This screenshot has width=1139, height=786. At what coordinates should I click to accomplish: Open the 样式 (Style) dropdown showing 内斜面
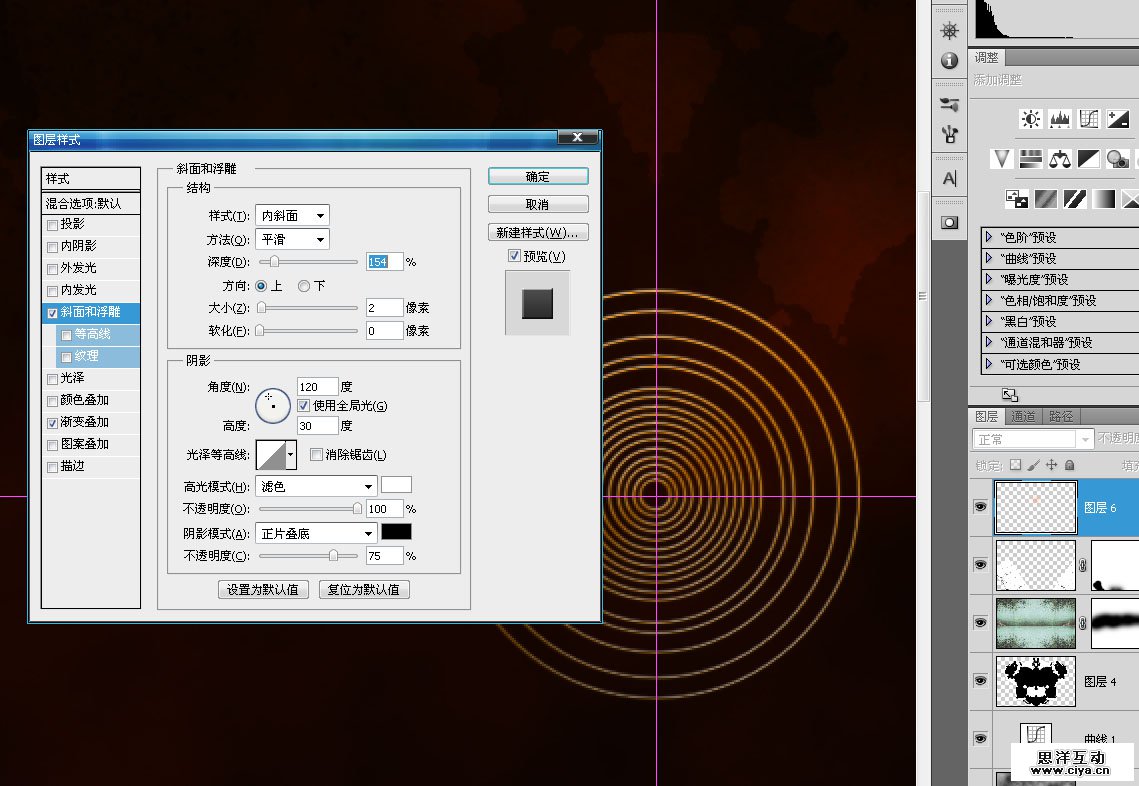(x=292, y=216)
